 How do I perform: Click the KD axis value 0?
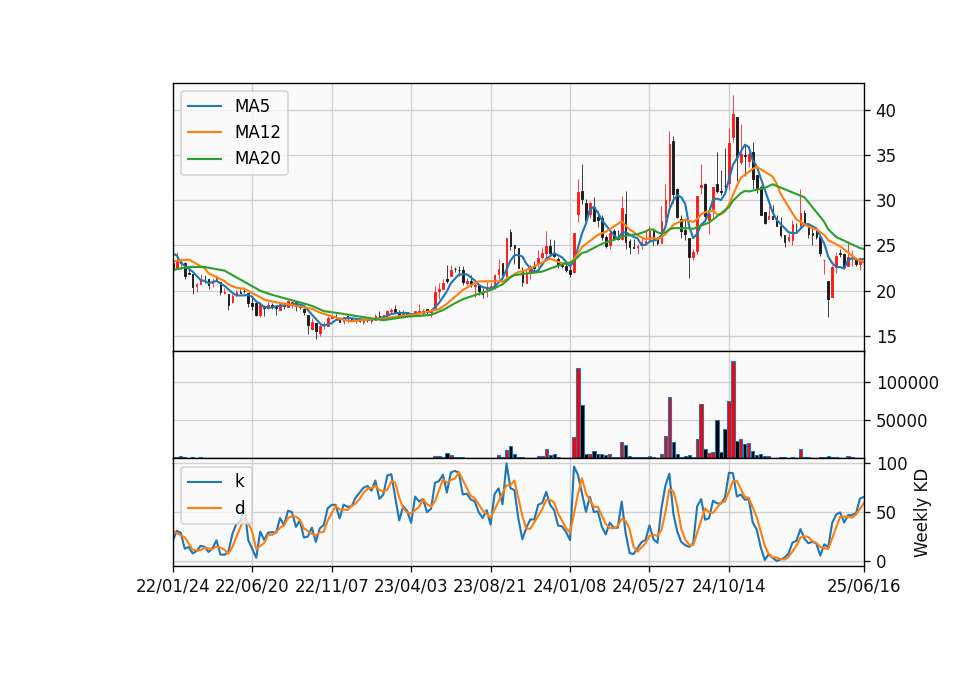882,561
